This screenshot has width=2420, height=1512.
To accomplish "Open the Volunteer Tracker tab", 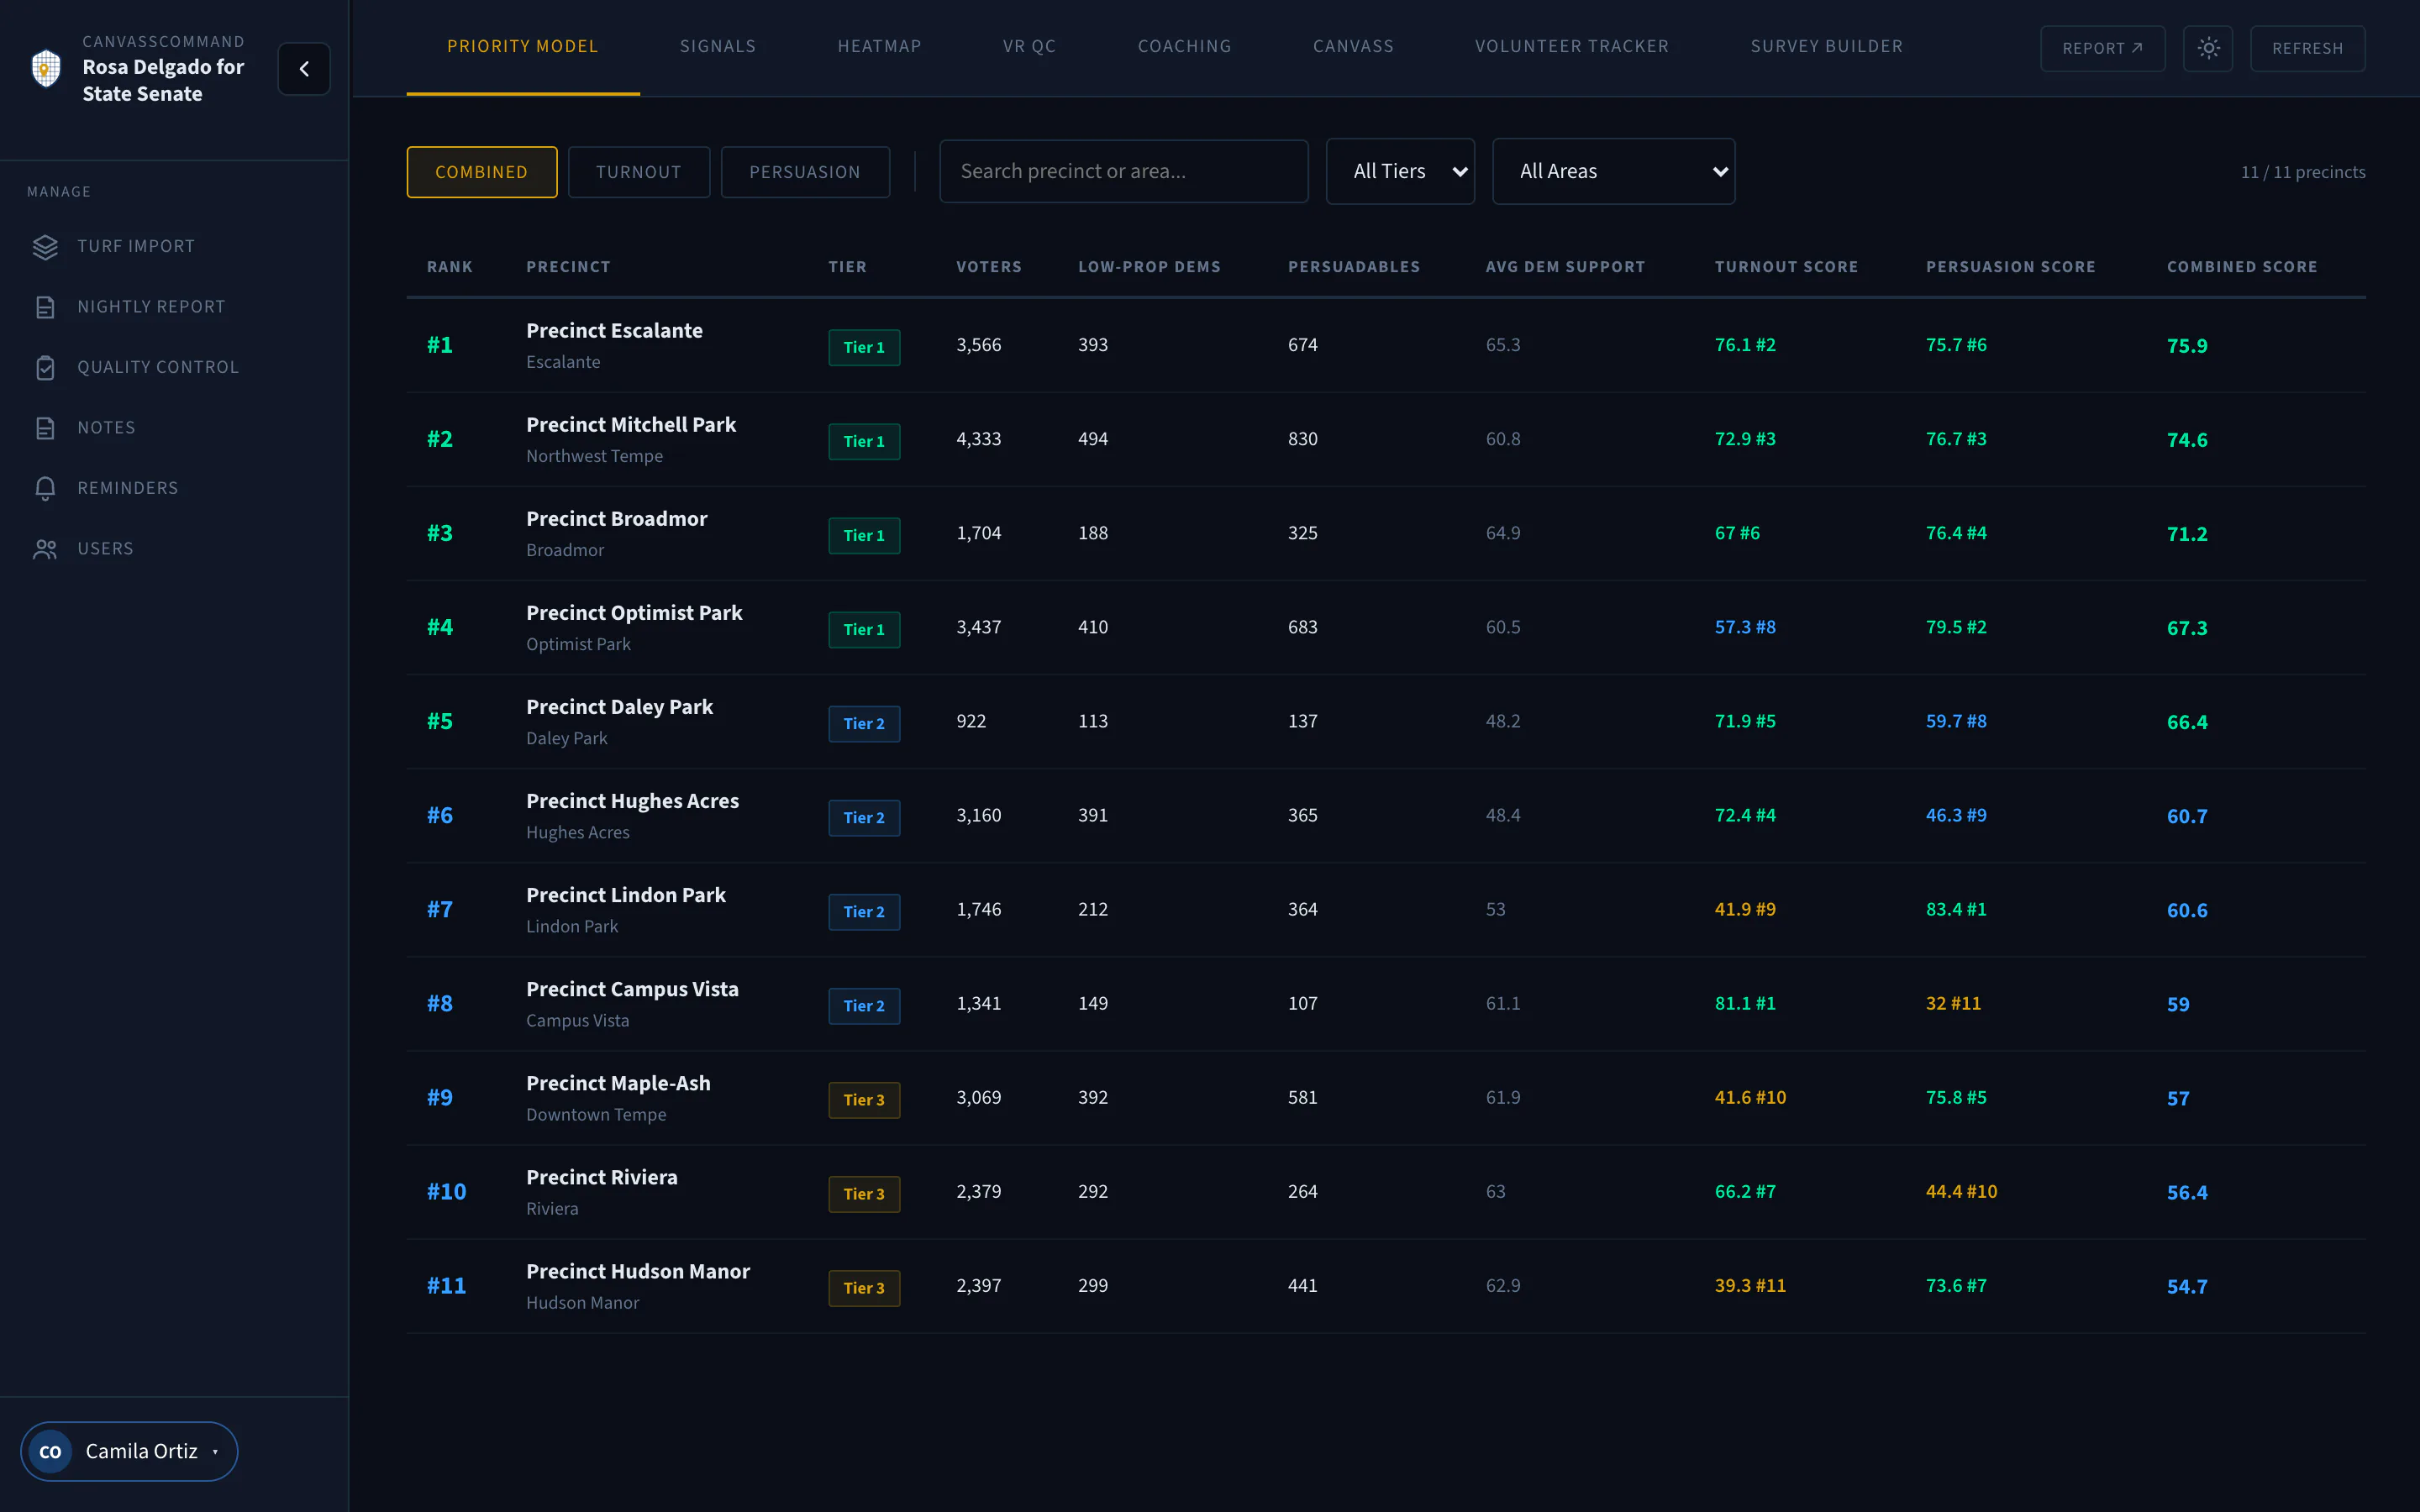I will coord(1571,46).
